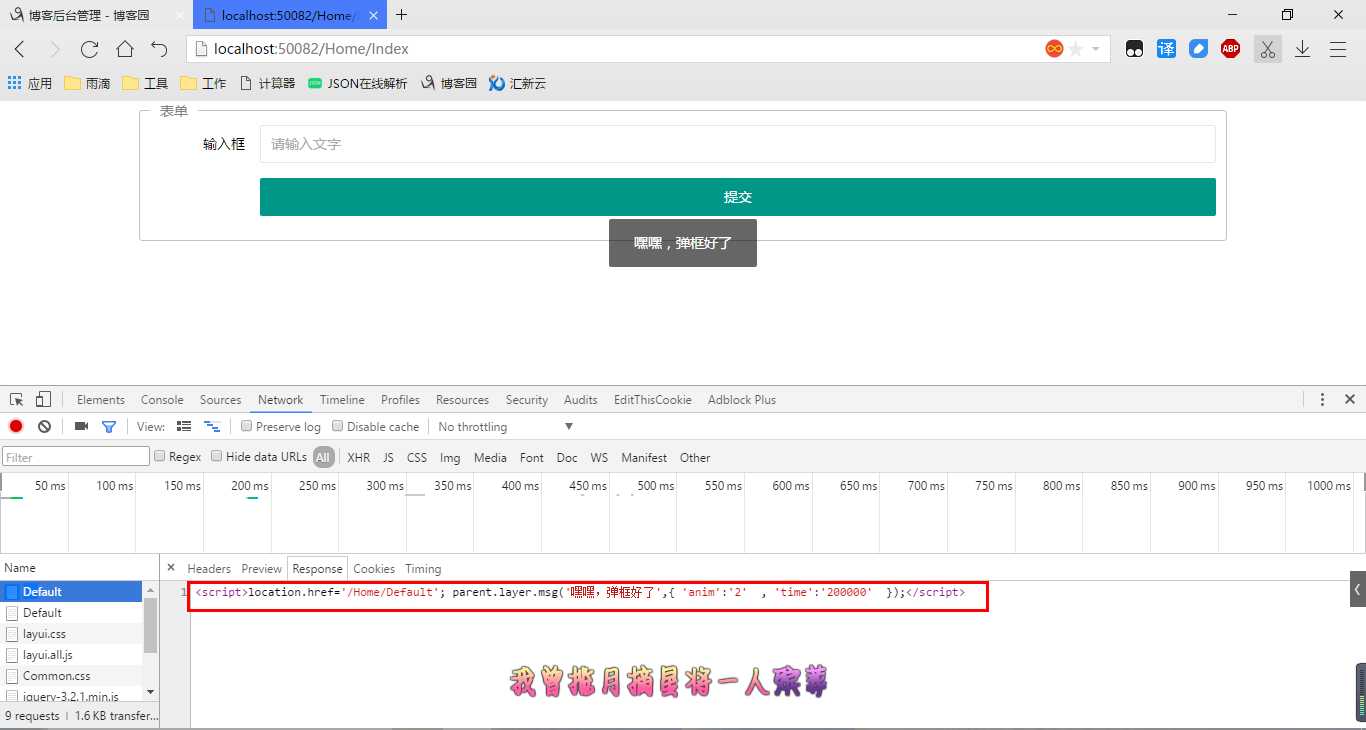This screenshot has height=730, width=1366.
Task: Open the 雨滴 bookmarks folder
Action: [x=88, y=83]
